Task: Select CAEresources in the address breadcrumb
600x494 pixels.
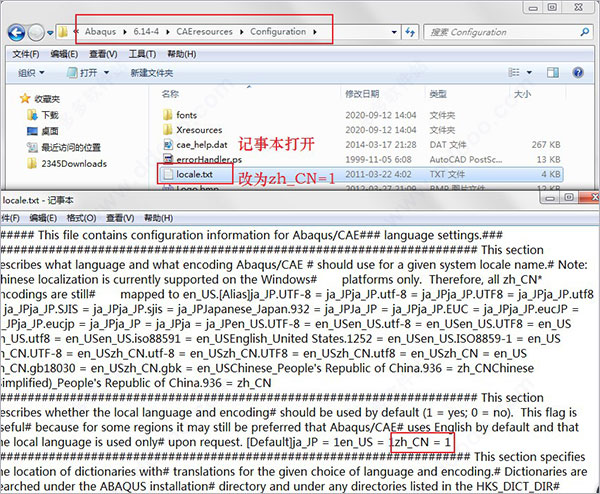Action: tap(204, 32)
